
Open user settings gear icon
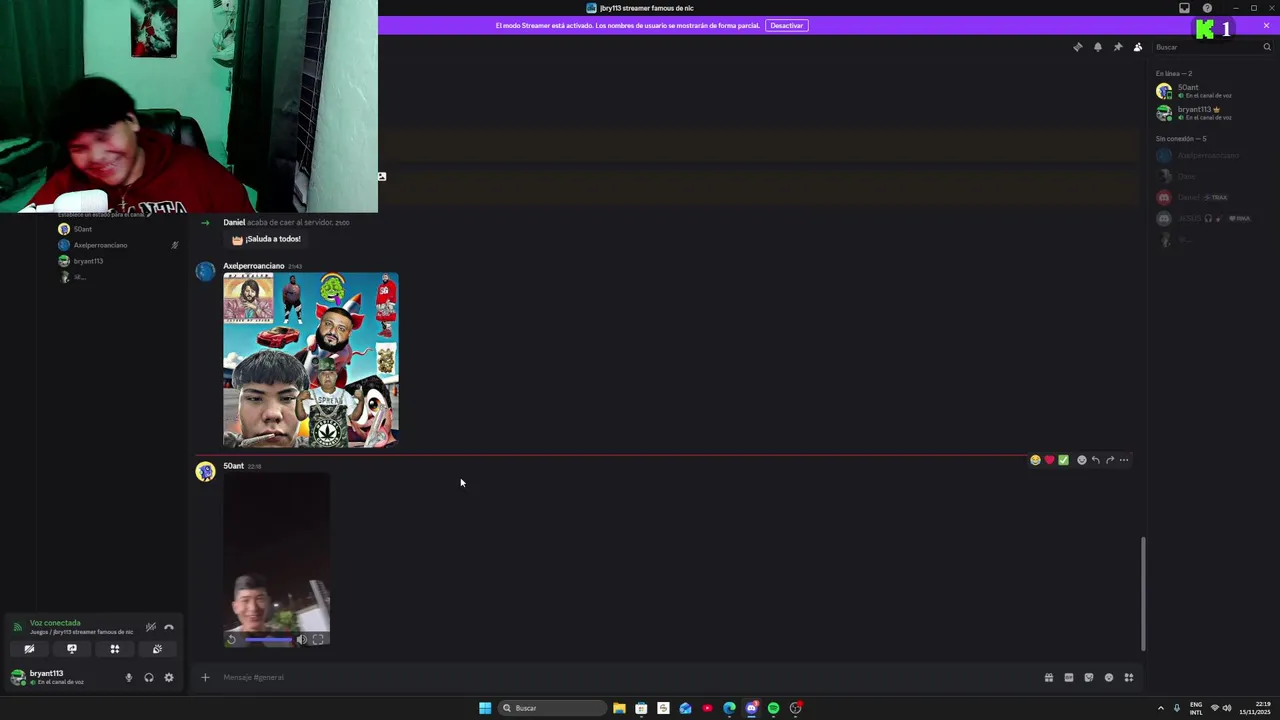[x=168, y=677]
